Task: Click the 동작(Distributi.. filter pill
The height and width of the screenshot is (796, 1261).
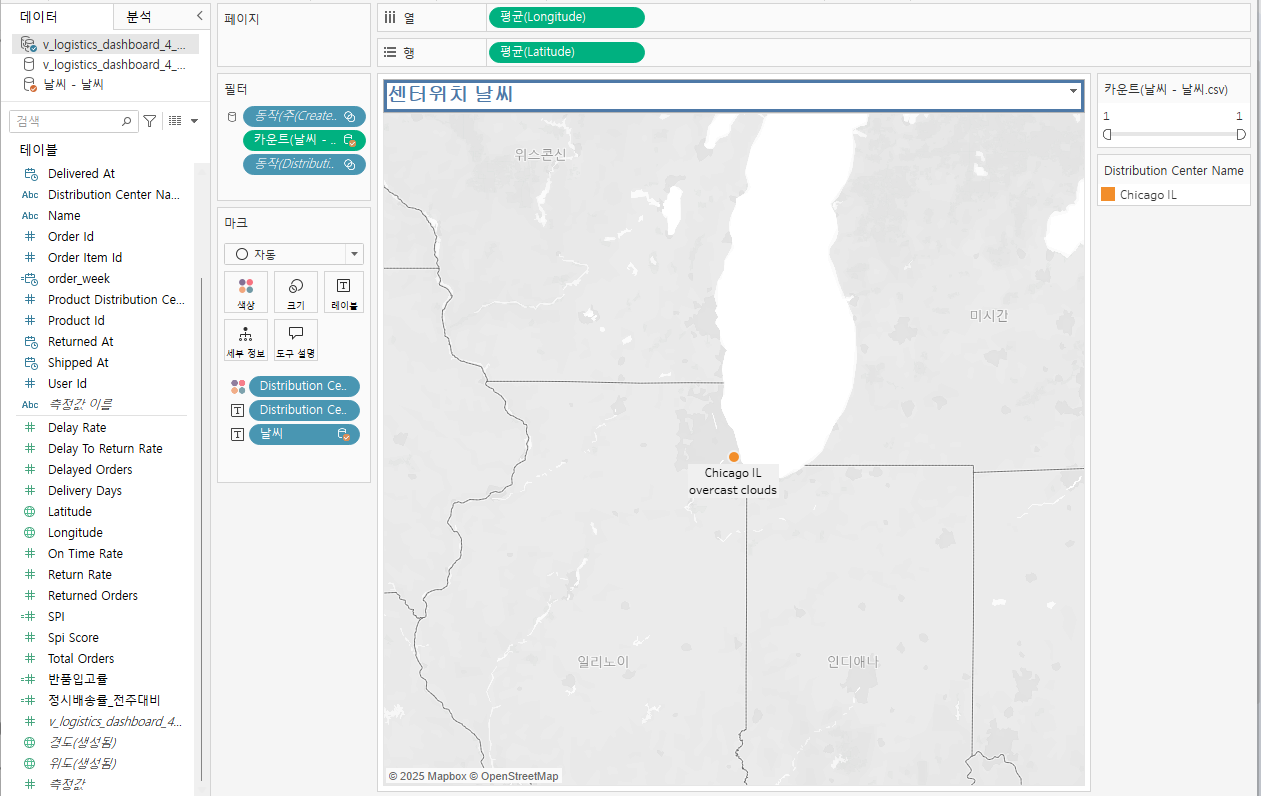Action: (x=304, y=164)
